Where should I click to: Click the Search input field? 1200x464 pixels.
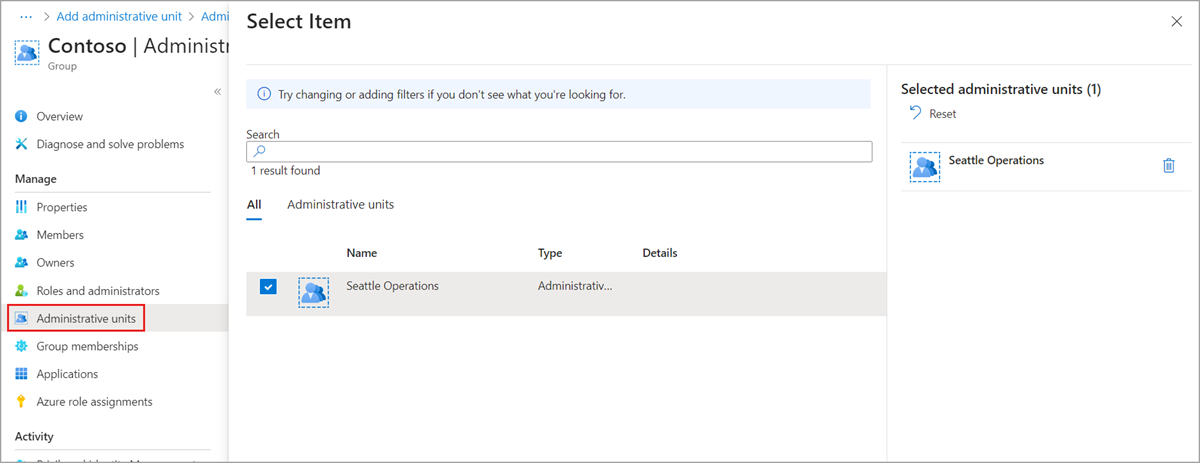pyautogui.click(x=560, y=151)
